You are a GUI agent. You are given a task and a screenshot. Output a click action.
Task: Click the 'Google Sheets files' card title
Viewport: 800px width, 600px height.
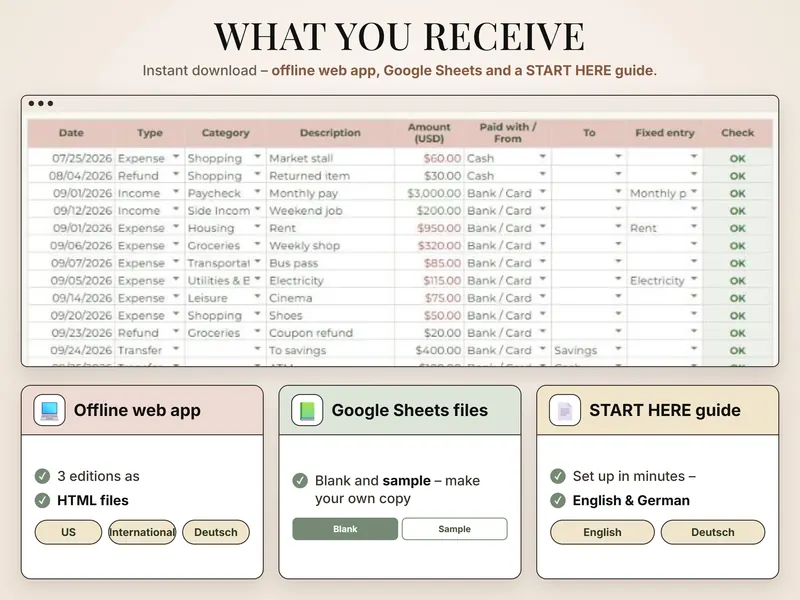(410, 410)
